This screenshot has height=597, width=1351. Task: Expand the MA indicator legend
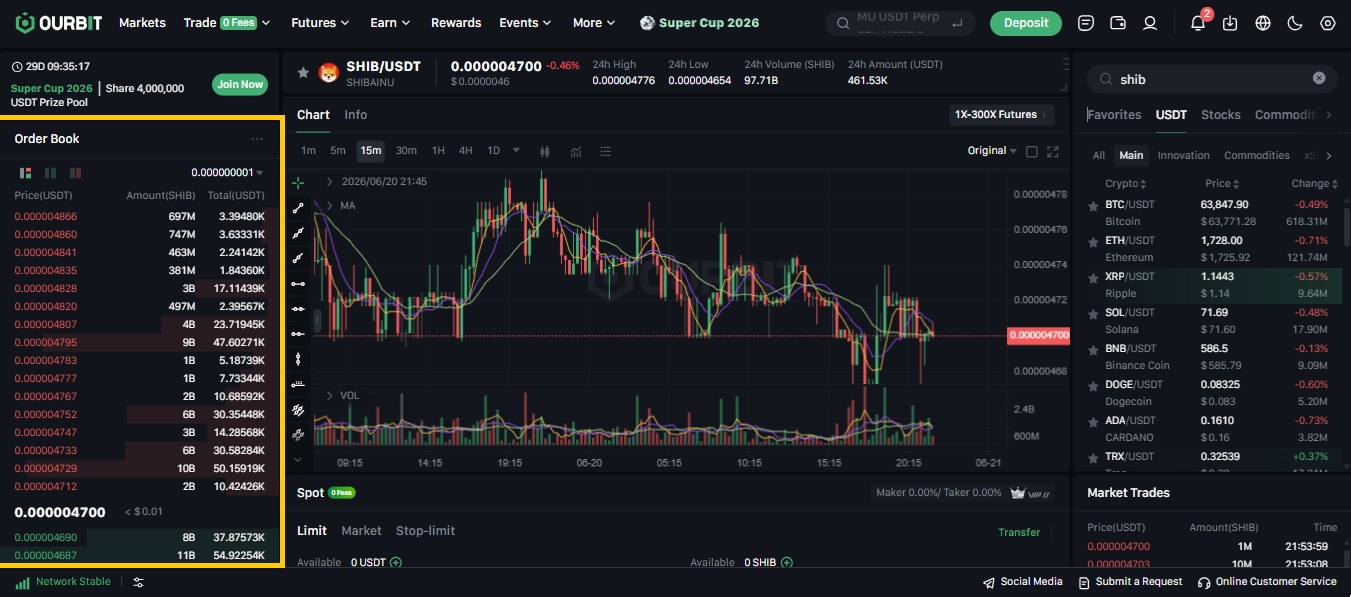point(329,205)
